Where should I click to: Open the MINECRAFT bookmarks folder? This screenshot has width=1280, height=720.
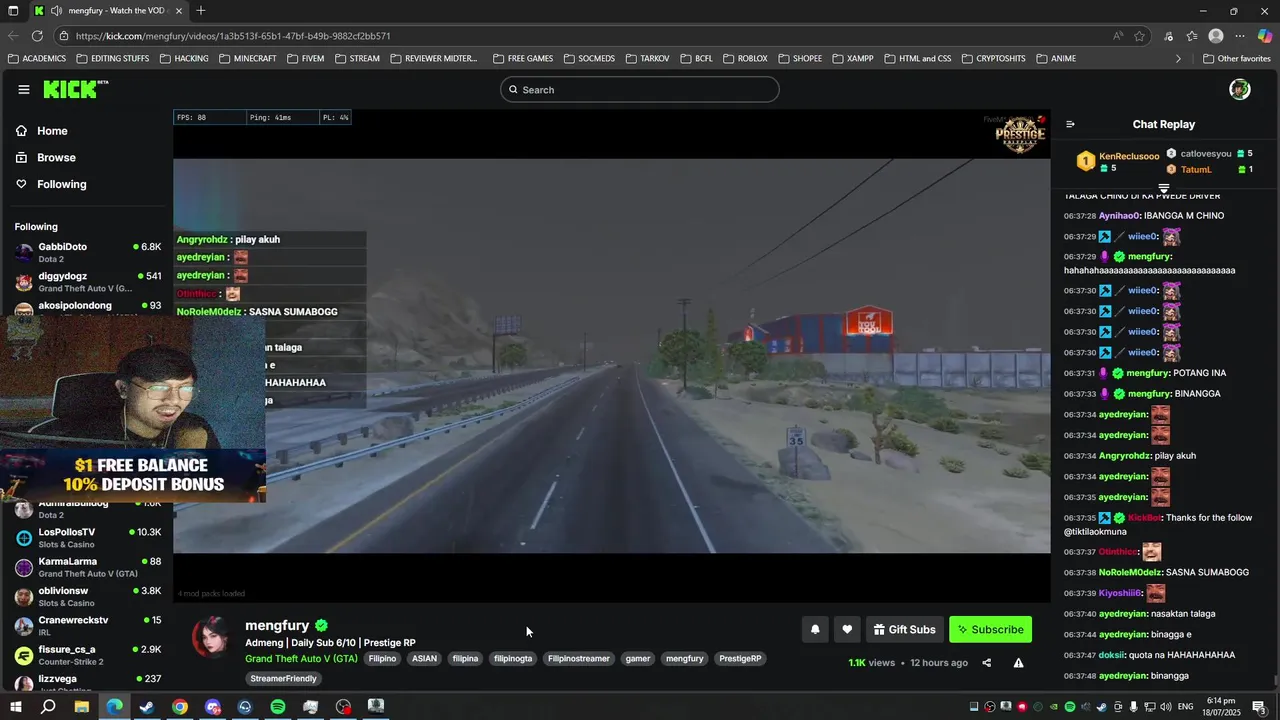point(247,59)
